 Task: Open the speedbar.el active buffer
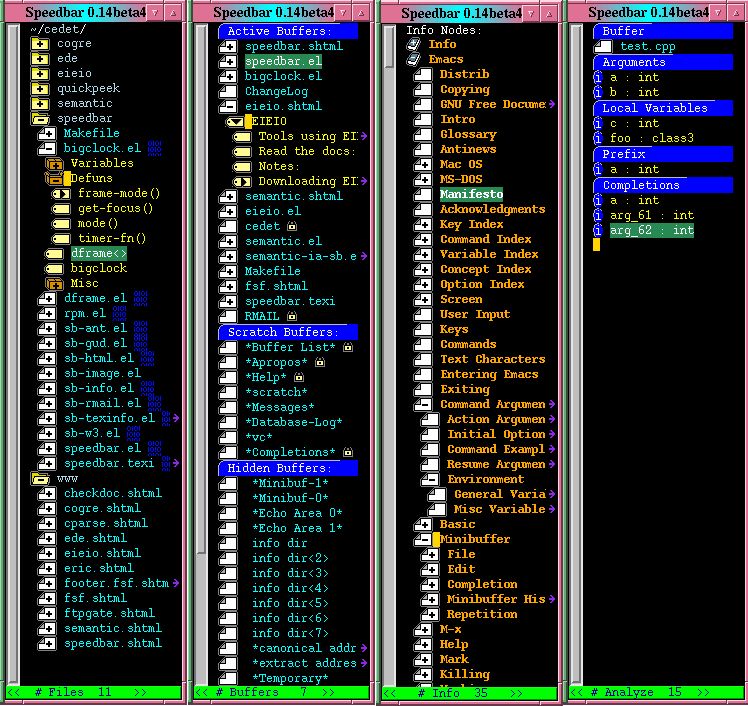tap(283, 61)
